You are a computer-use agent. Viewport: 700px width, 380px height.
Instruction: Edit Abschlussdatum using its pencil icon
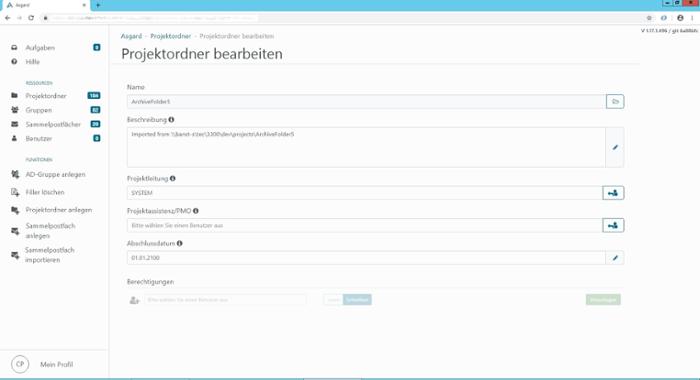tap(615, 258)
